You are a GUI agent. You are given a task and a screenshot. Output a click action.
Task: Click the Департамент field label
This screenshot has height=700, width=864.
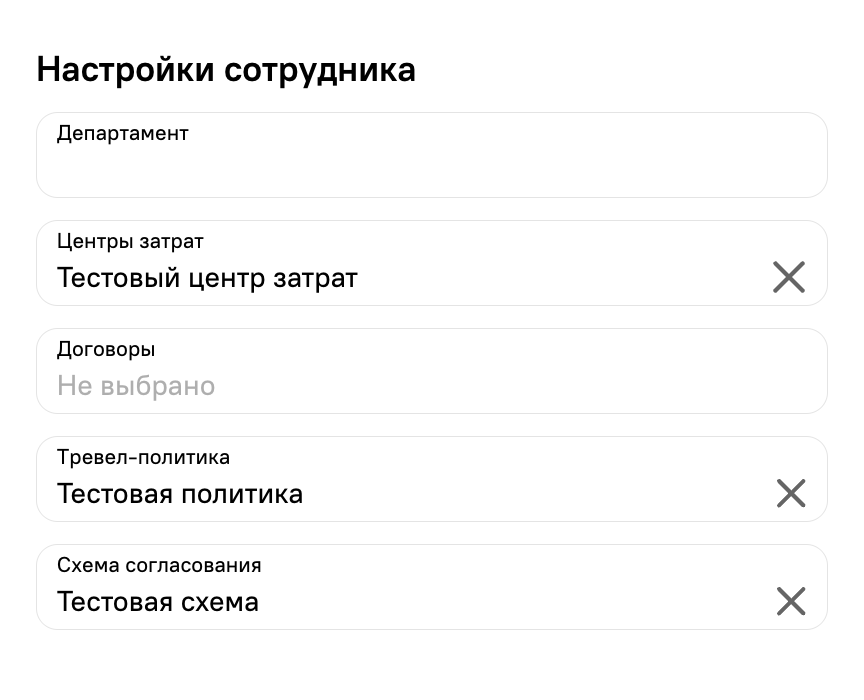(x=122, y=134)
